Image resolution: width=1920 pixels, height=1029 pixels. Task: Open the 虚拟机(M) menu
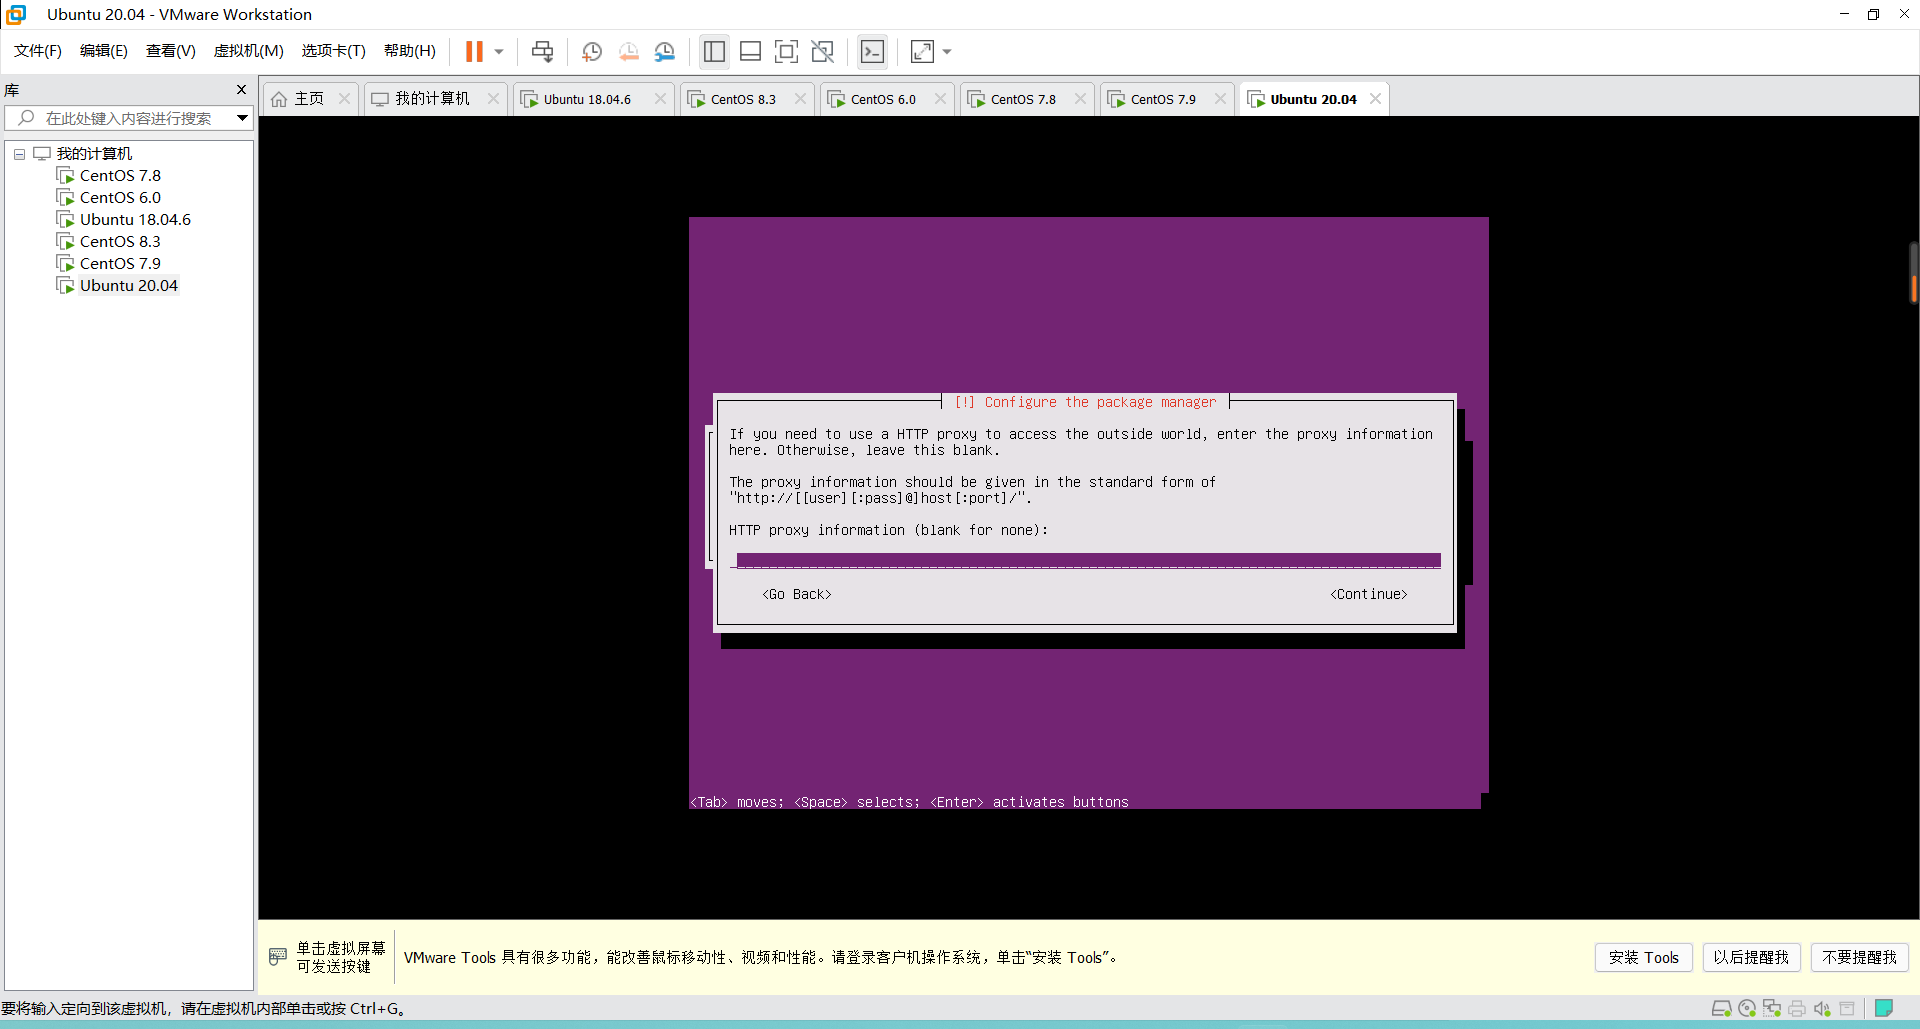(249, 51)
